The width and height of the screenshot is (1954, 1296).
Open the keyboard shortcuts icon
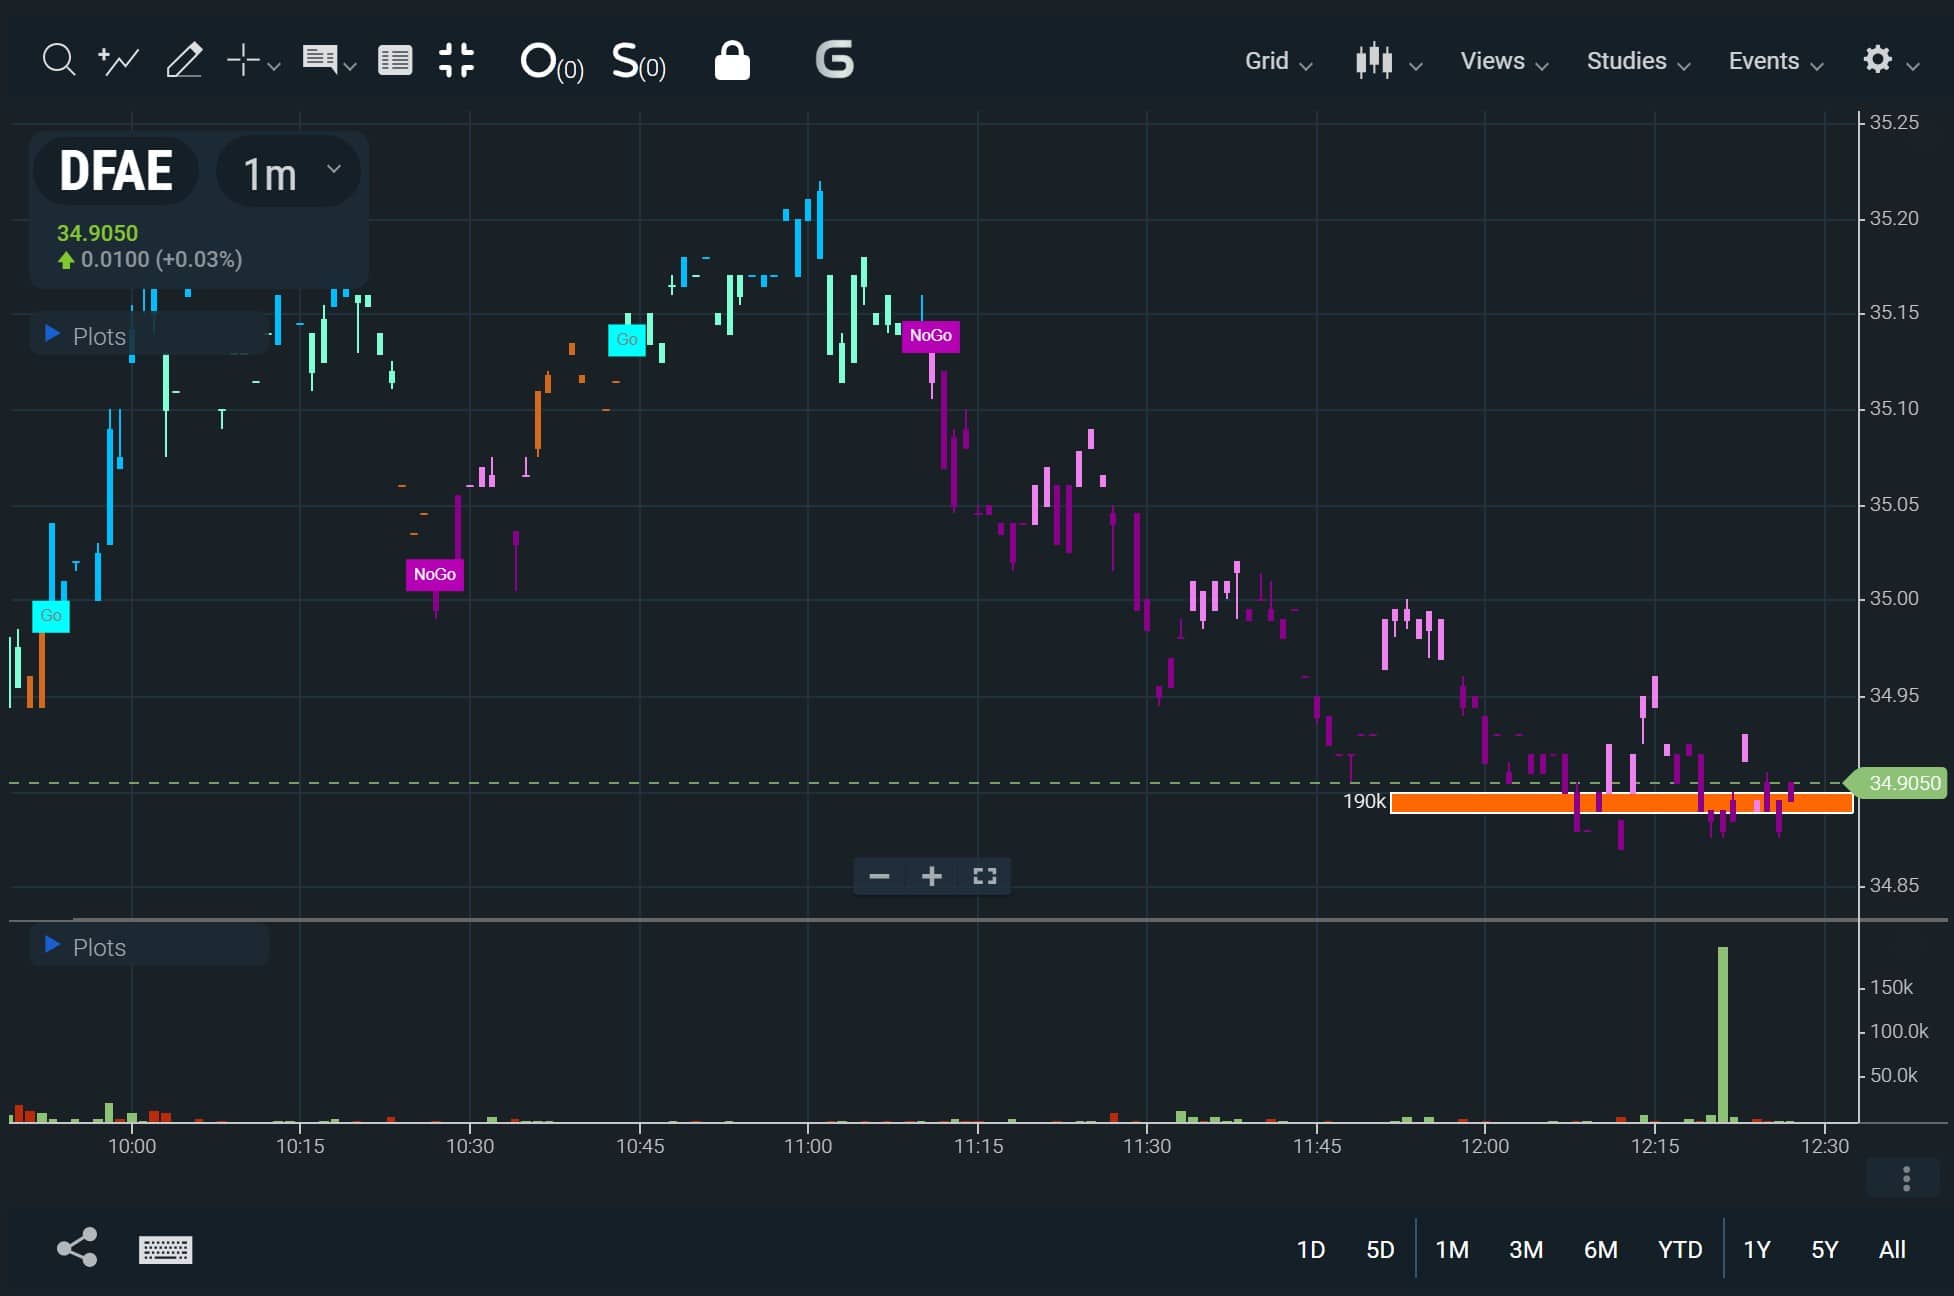pos(165,1249)
